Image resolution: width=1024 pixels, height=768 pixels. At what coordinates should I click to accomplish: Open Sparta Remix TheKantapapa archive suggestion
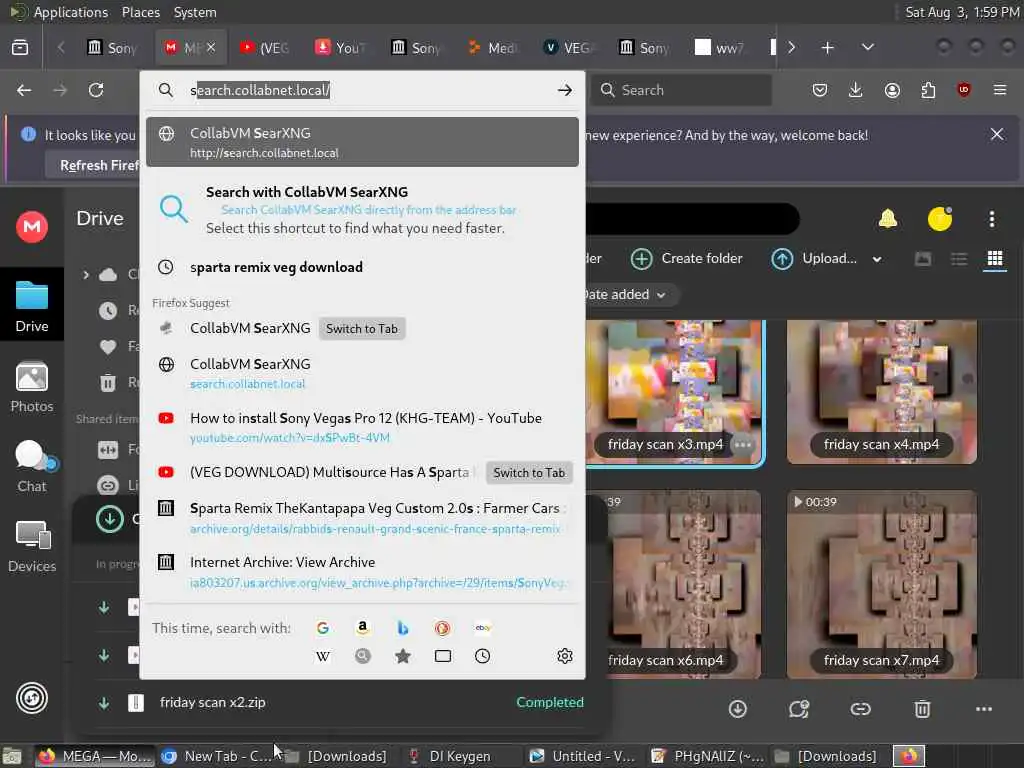click(362, 517)
